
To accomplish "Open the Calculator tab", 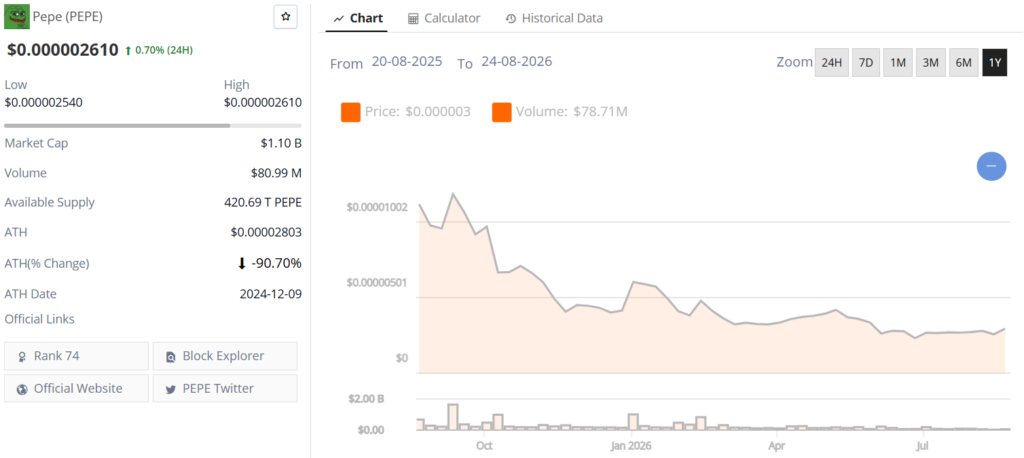I will (444, 18).
